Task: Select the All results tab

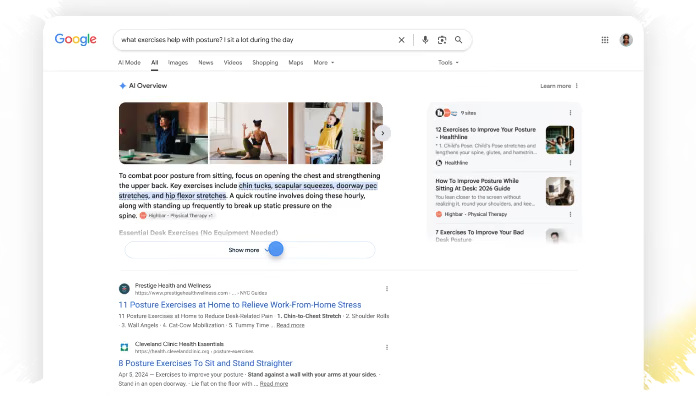Action: 154,63
